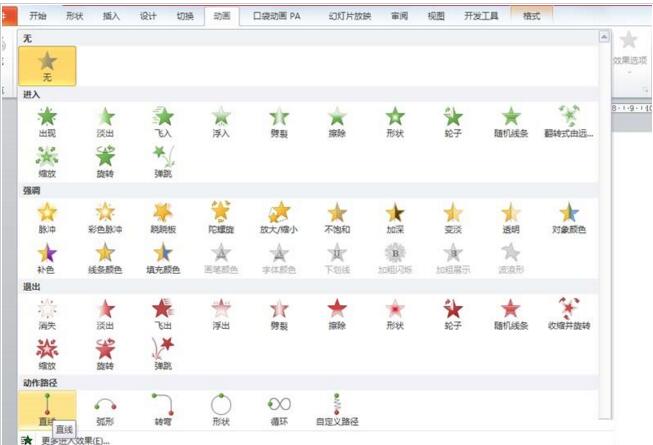Image resolution: width=653 pixels, height=445 pixels.
Task: Select the 彩色脉冲 emphasis effect
Action: [x=105, y=218]
